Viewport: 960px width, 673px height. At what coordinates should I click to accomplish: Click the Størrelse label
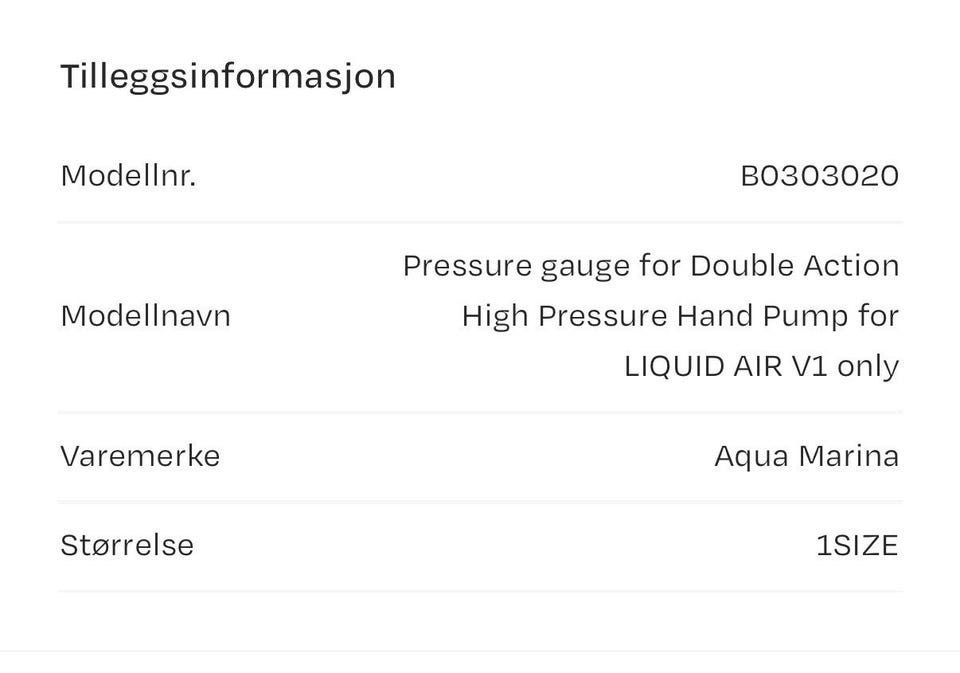pyautogui.click(x=127, y=546)
